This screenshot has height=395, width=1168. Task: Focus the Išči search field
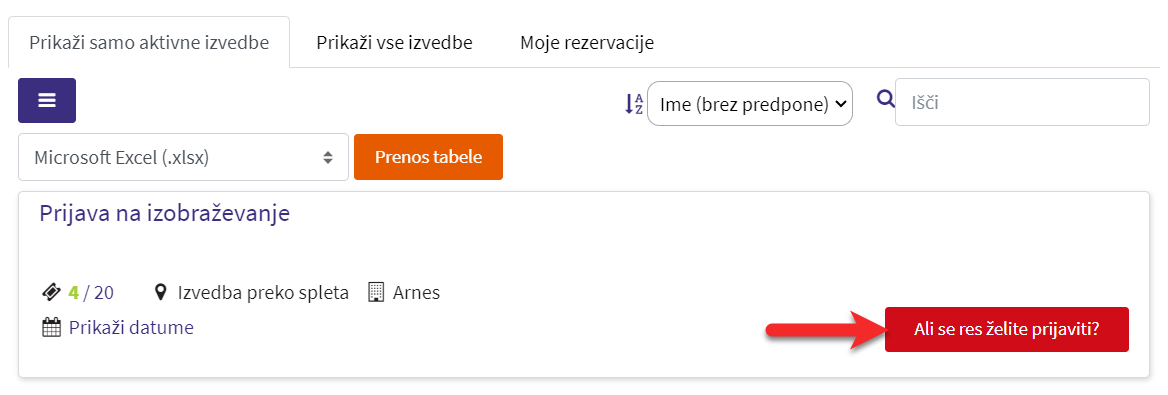[1022, 102]
